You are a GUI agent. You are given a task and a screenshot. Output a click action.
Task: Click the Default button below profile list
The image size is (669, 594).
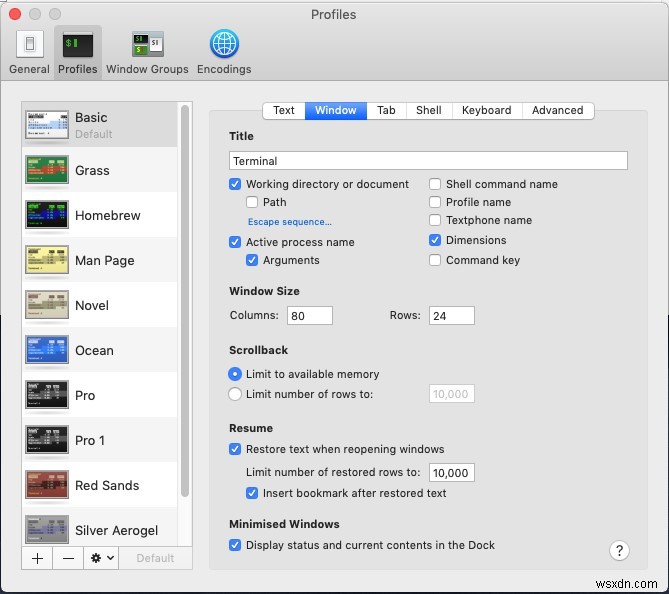click(x=155, y=558)
